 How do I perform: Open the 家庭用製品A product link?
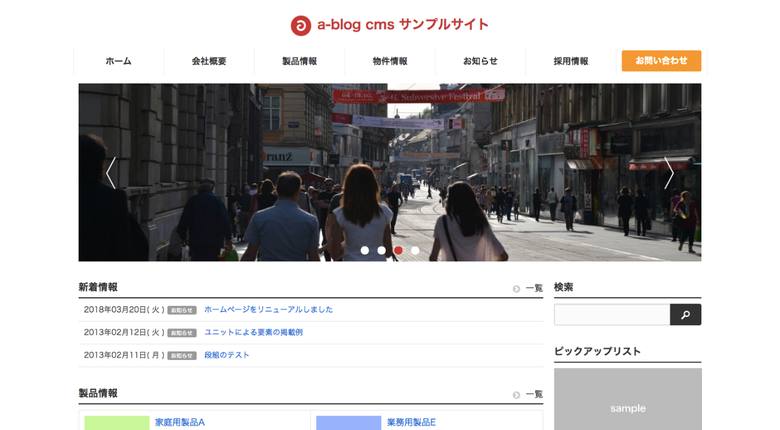coord(180,423)
